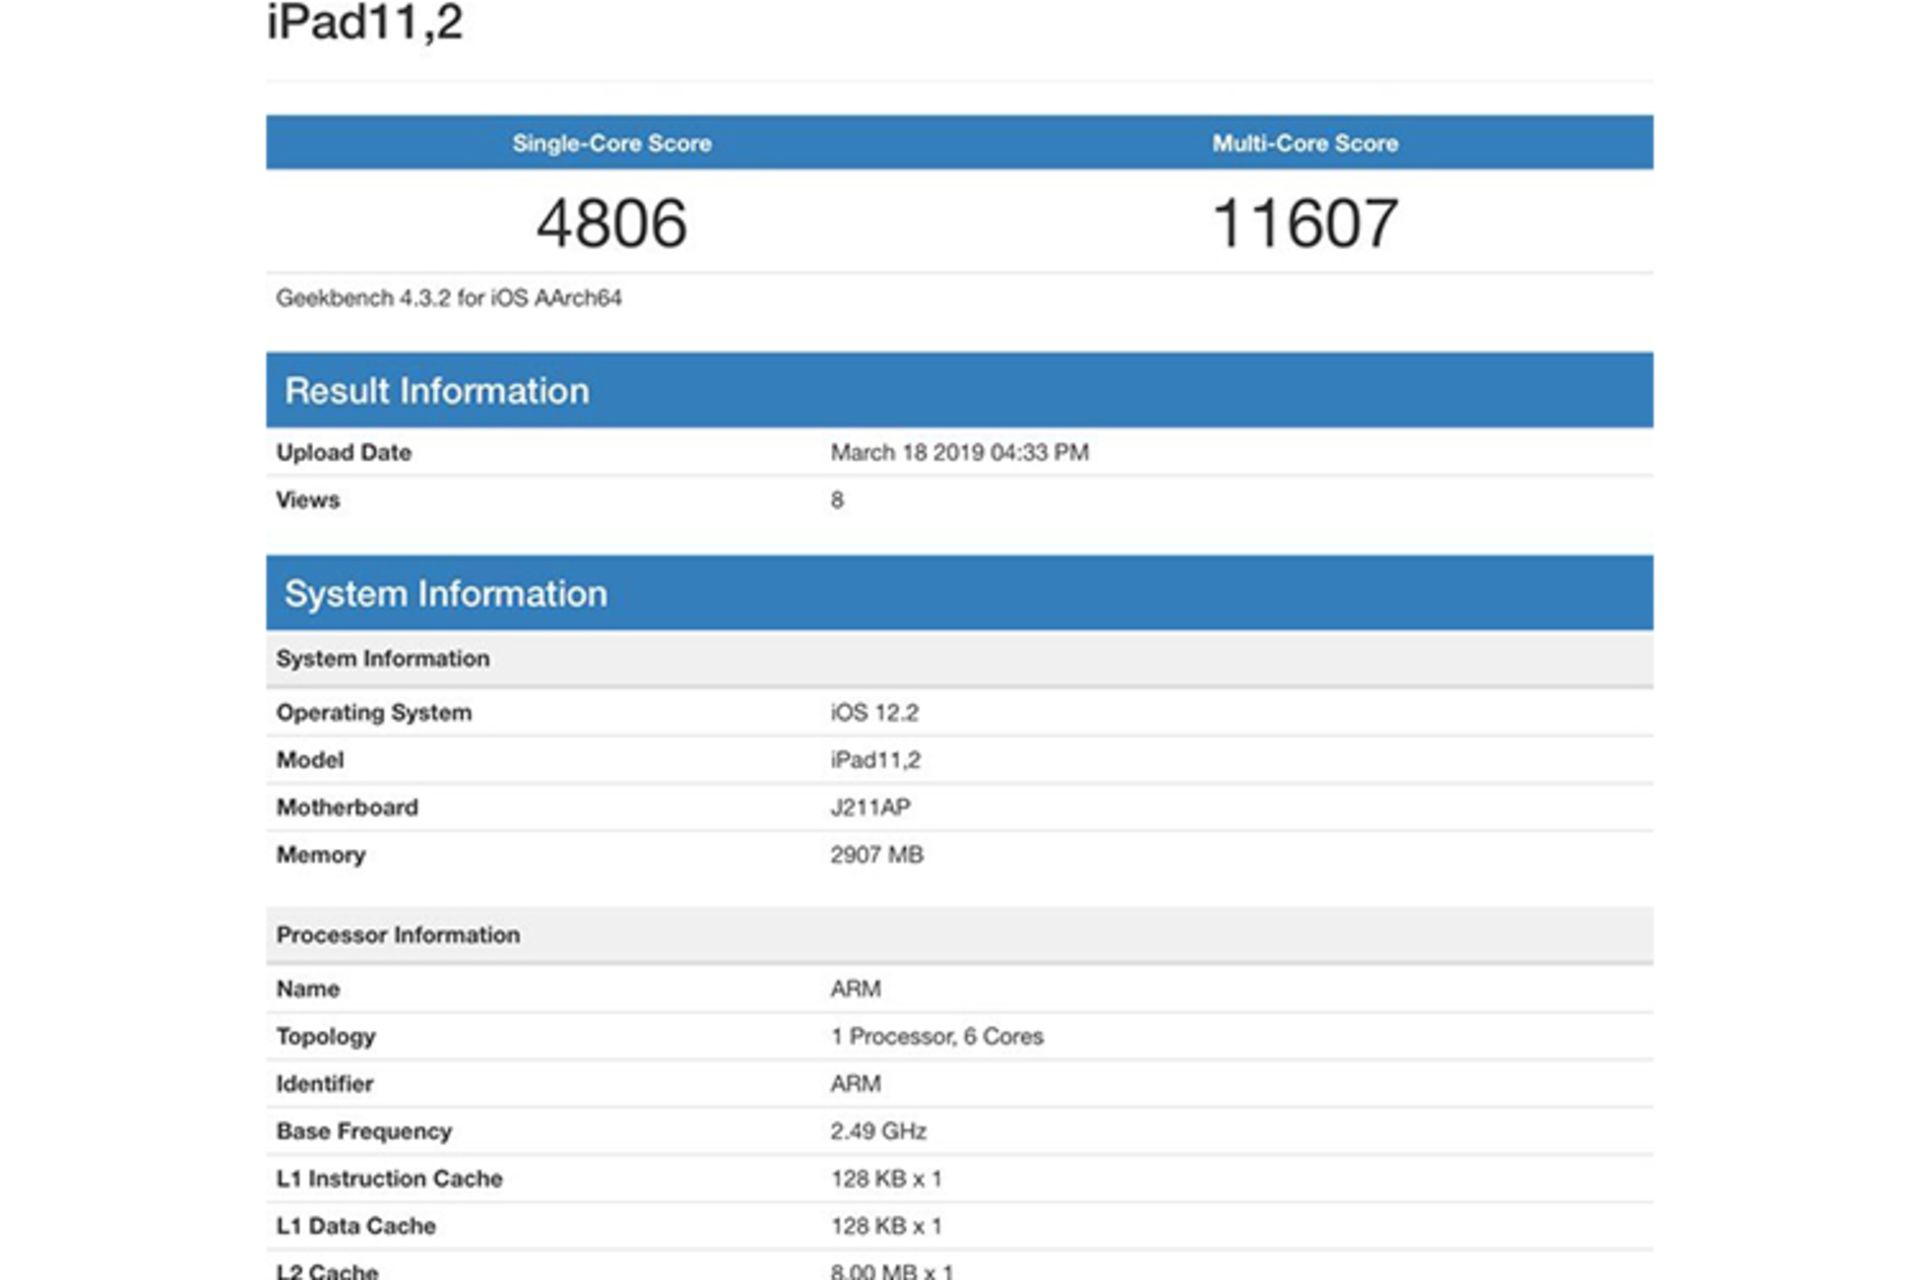The width and height of the screenshot is (1920, 1280).
Task: Click the Result Information section header
Action: tap(437, 391)
